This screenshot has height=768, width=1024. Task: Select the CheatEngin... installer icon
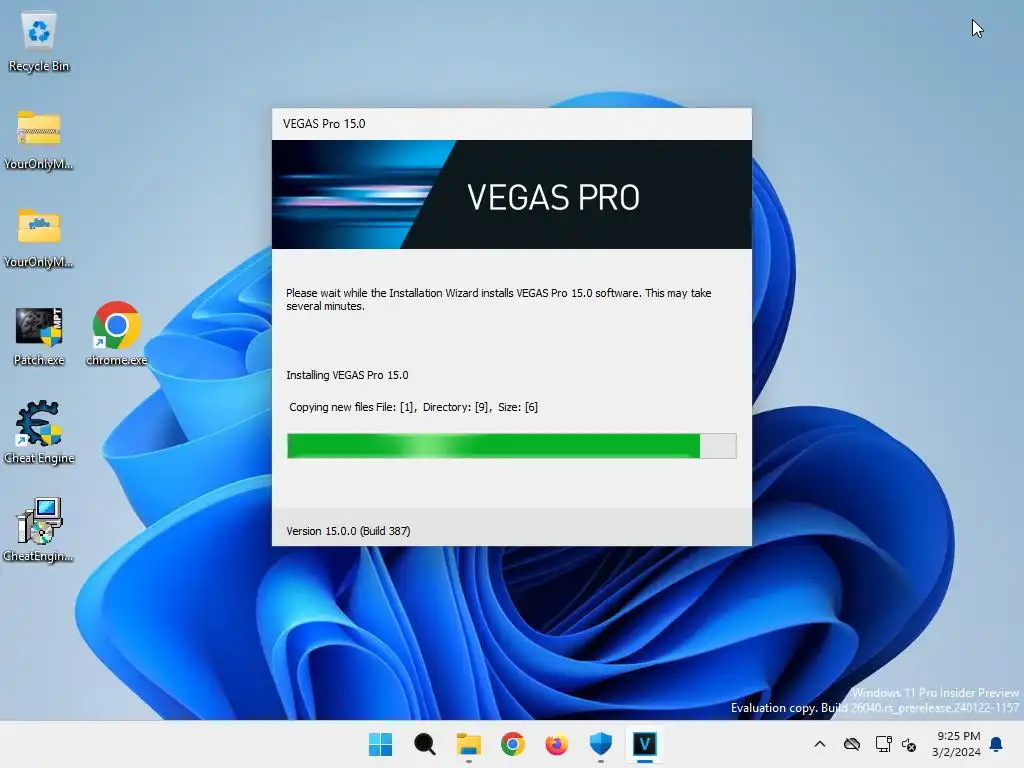(39, 530)
